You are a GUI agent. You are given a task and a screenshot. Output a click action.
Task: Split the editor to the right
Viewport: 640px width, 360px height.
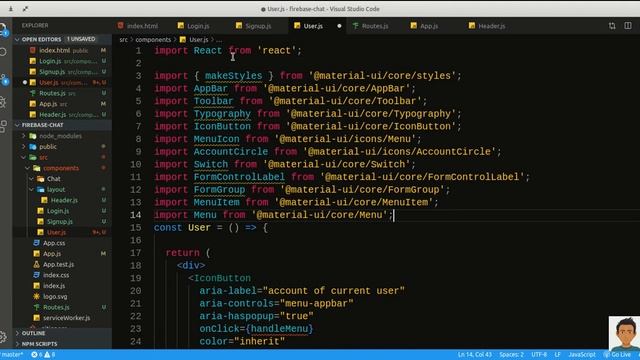(628, 26)
